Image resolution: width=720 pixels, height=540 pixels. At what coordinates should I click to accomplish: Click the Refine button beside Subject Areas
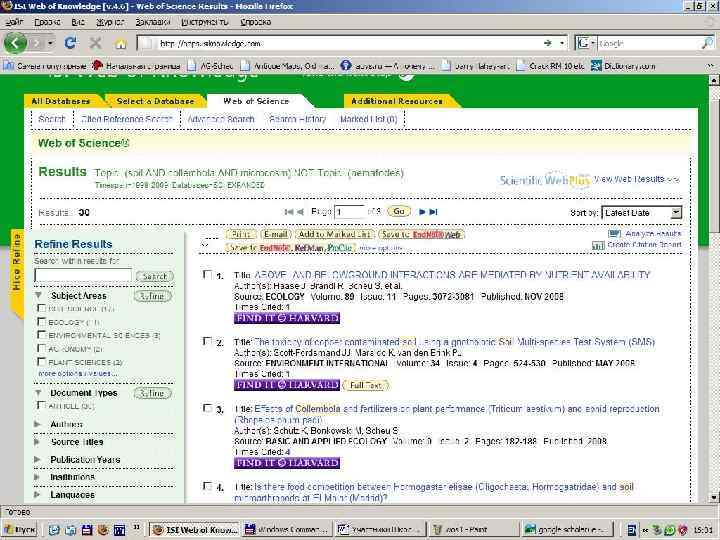click(x=152, y=296)
